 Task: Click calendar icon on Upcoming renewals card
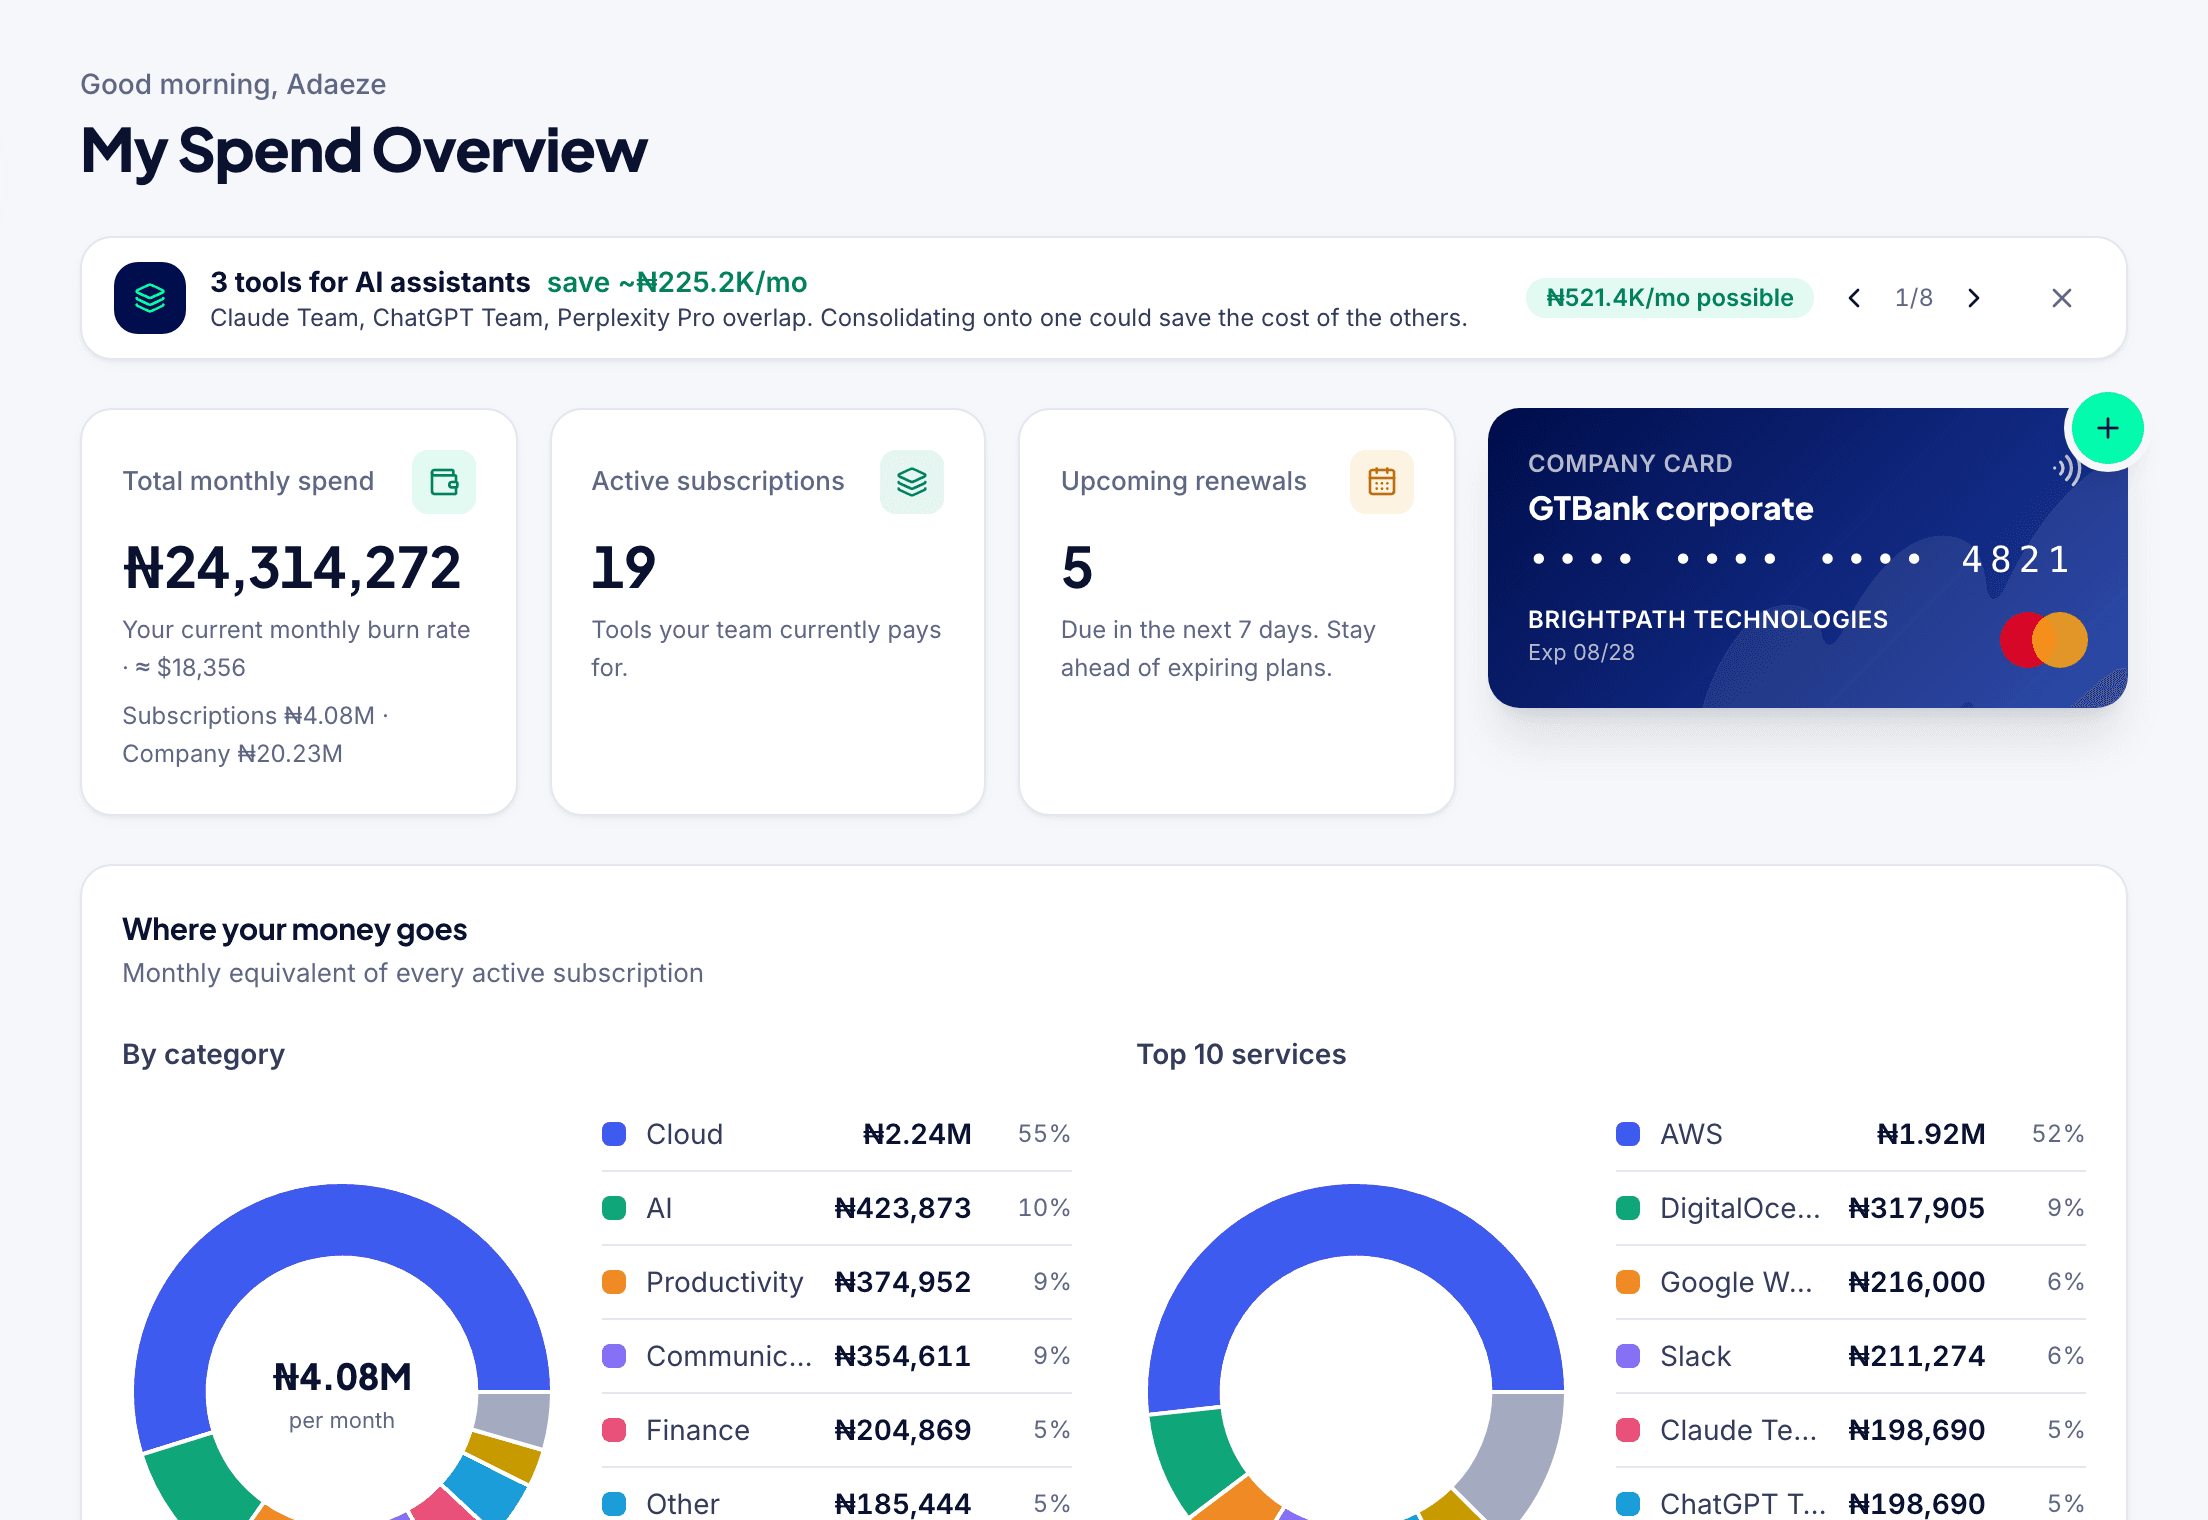pos(1382,482)
